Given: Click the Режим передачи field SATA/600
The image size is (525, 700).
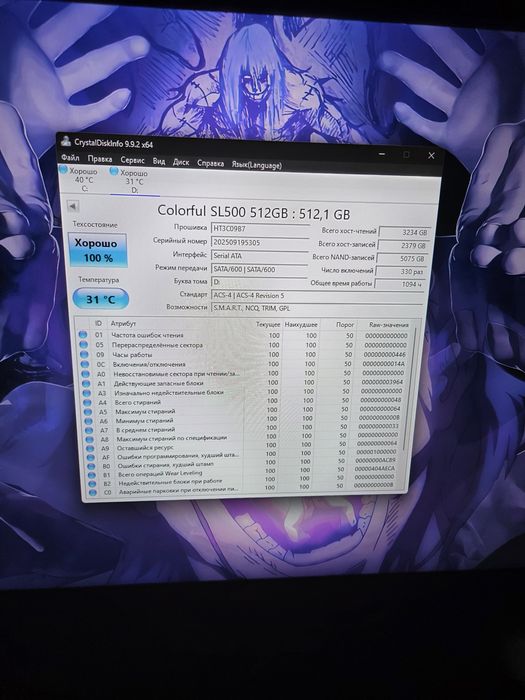Looking at the screenshot, I should [259, 270].
